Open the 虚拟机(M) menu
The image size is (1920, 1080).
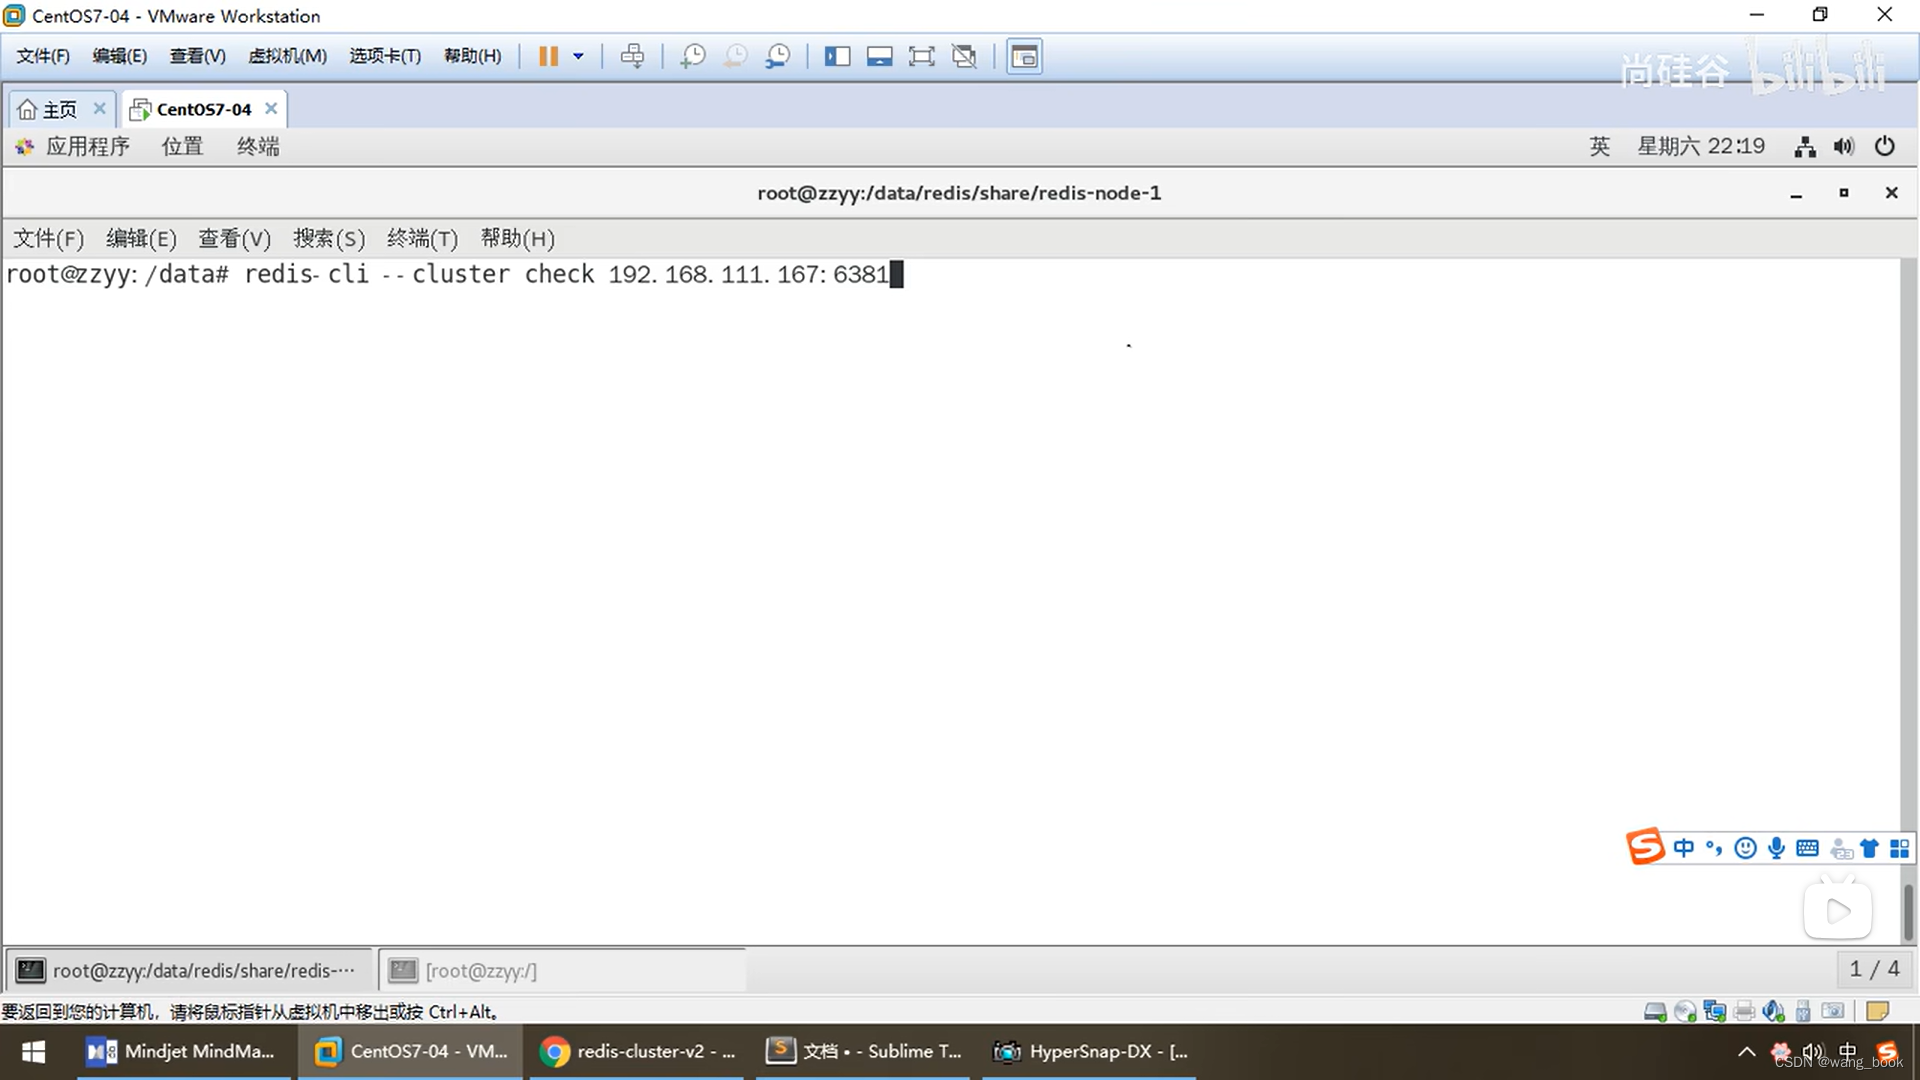click(x=287, y=56)
